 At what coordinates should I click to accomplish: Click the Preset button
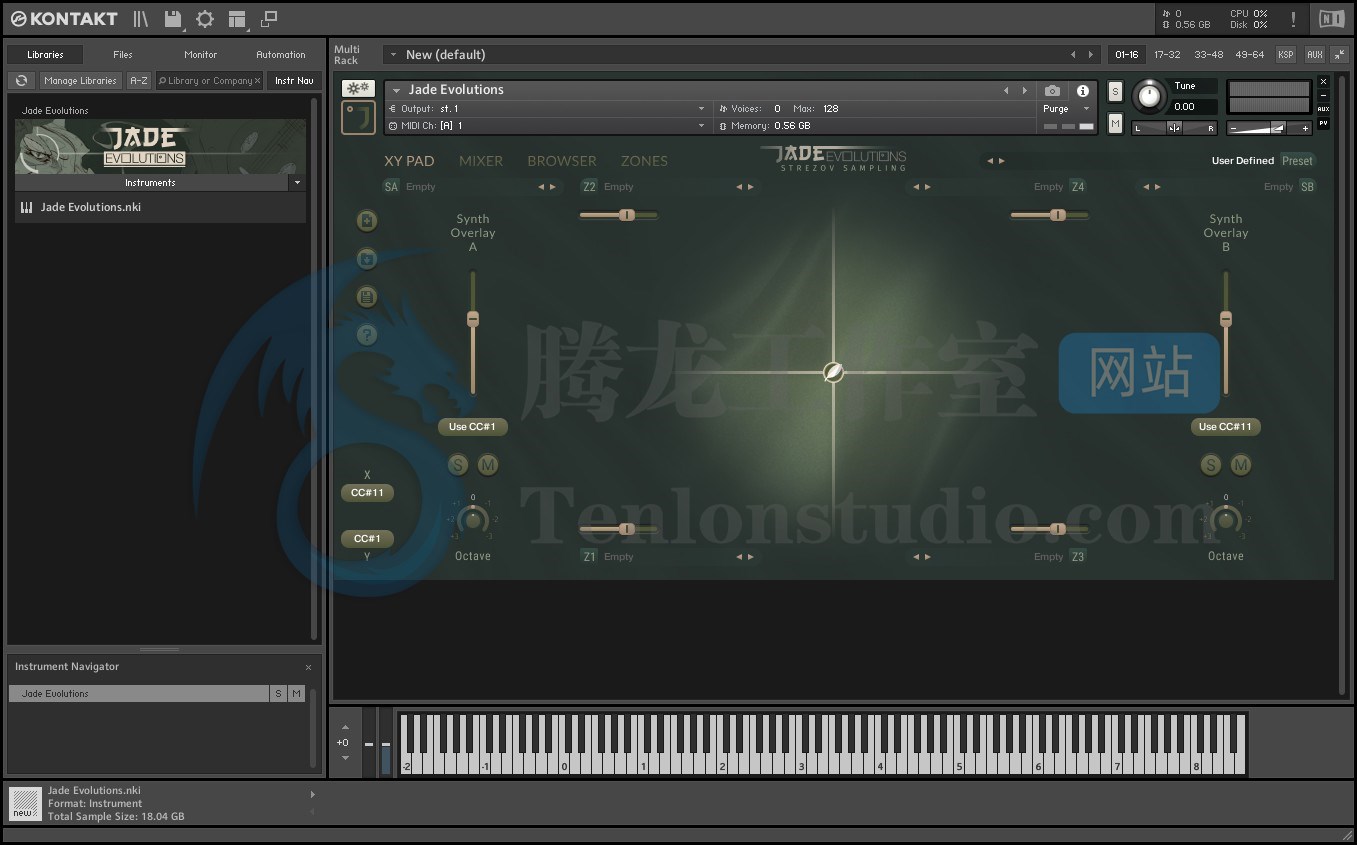[1297, 161]
